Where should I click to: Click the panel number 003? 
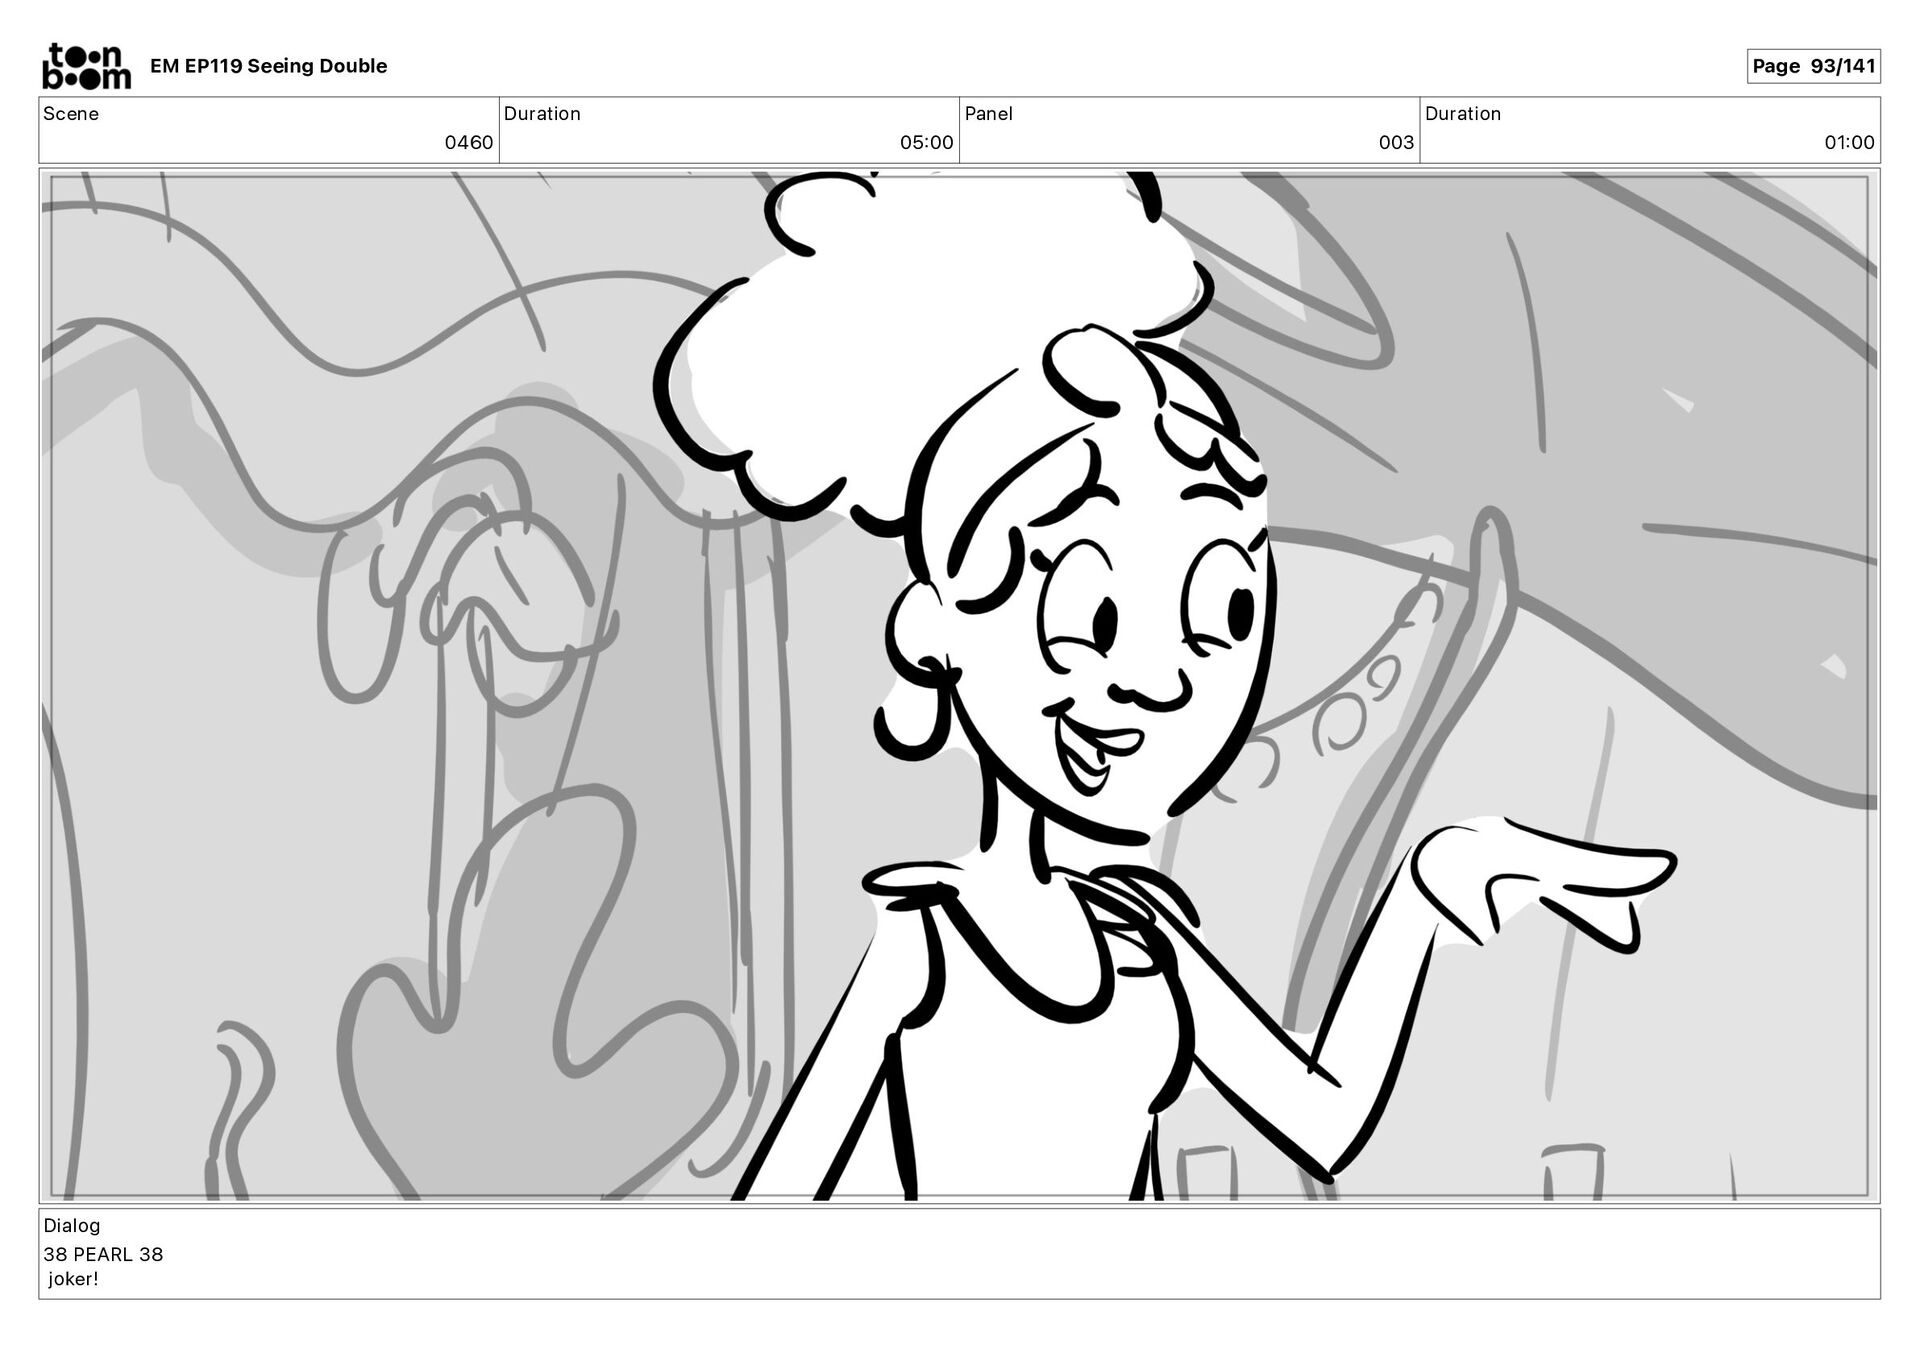tap(1395, 143)
